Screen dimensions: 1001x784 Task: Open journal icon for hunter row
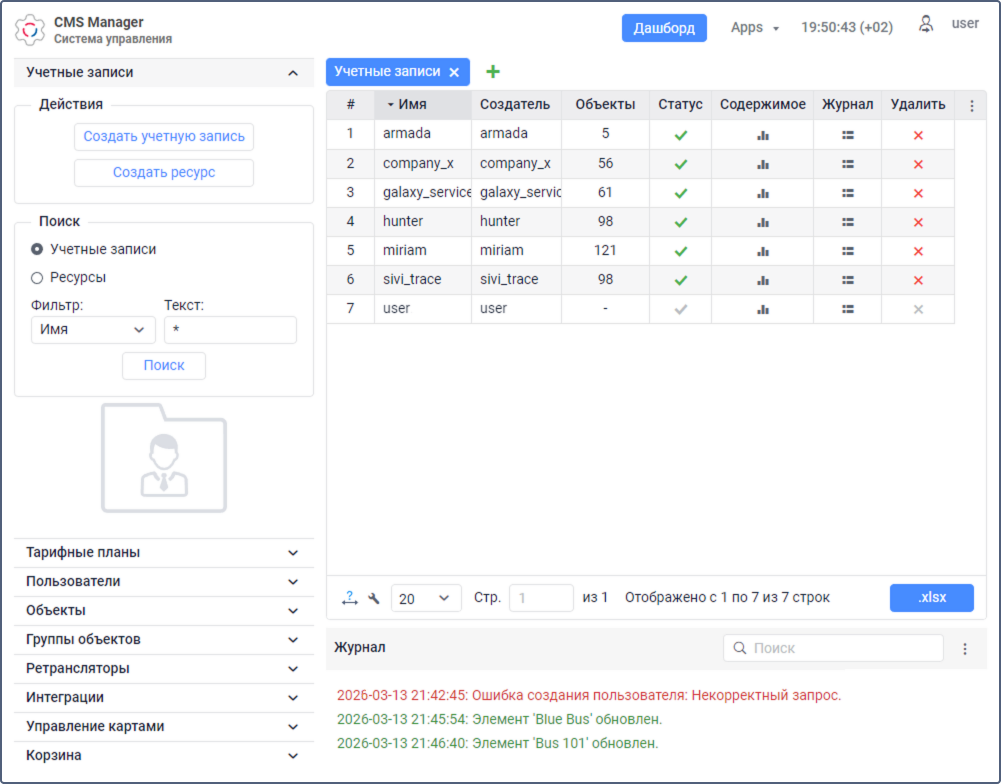[x=847, y=222]
